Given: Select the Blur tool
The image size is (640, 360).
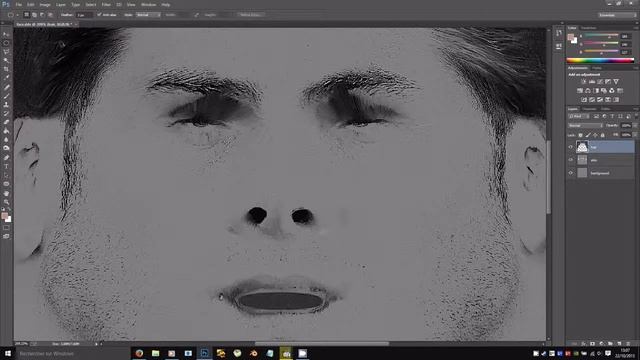Looking at the screenshot, I should pos(6,140).
